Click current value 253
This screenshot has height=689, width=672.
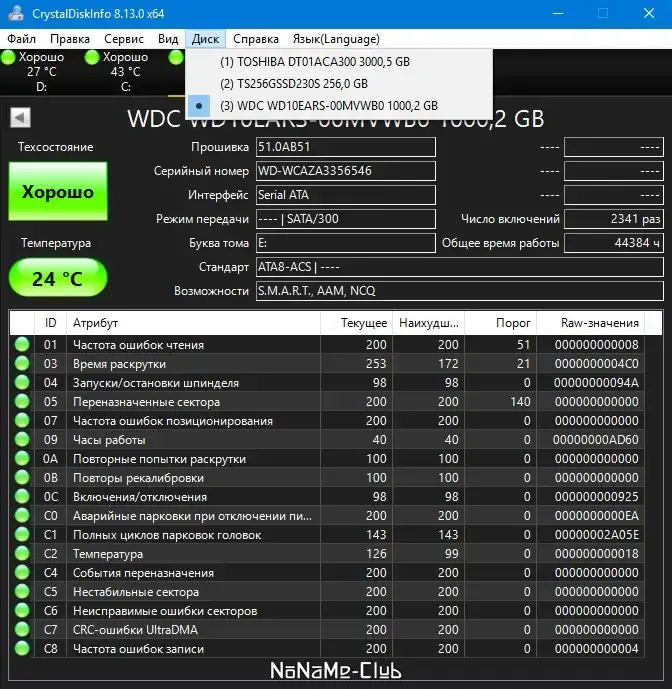tap(376, 363)
